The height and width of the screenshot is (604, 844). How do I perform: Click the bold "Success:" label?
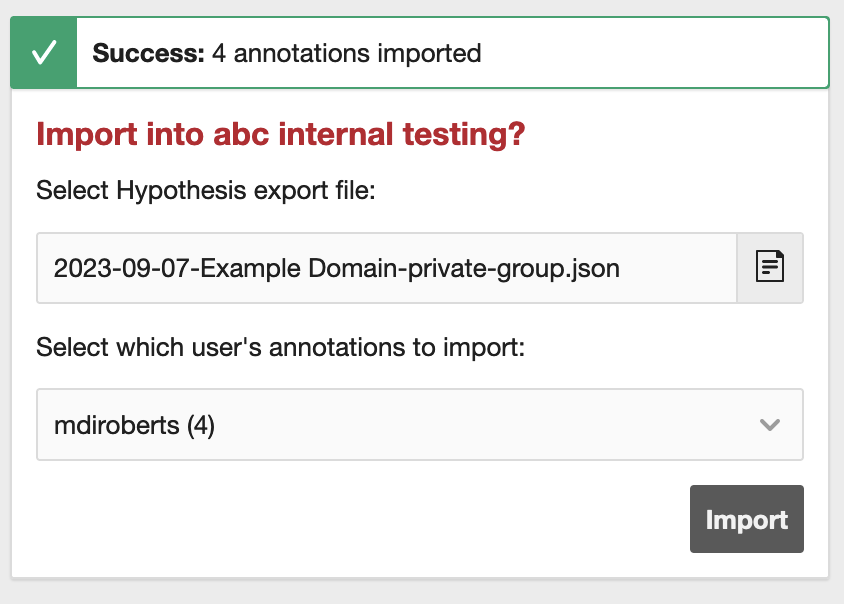click(x=148, y=53)
